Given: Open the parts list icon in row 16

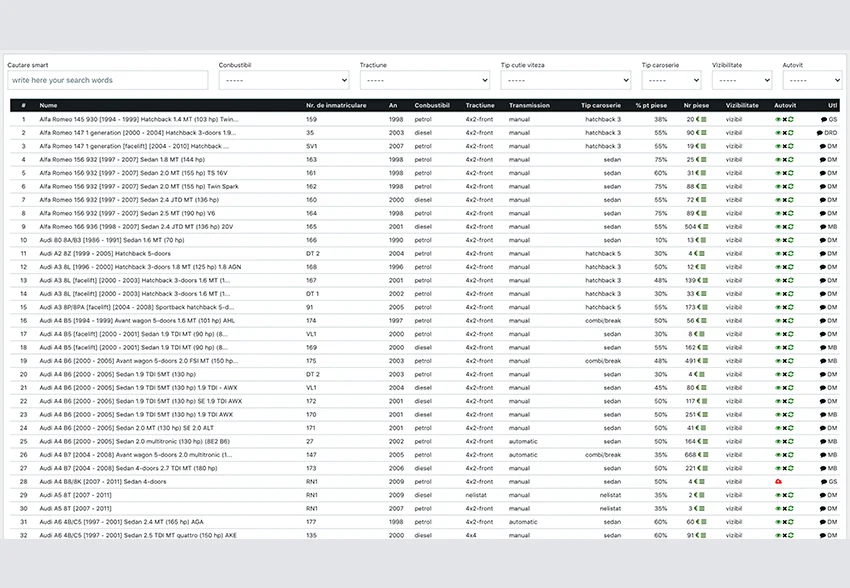Looking at the screenshot, I should pyautogui.click(x=704, y=321).
